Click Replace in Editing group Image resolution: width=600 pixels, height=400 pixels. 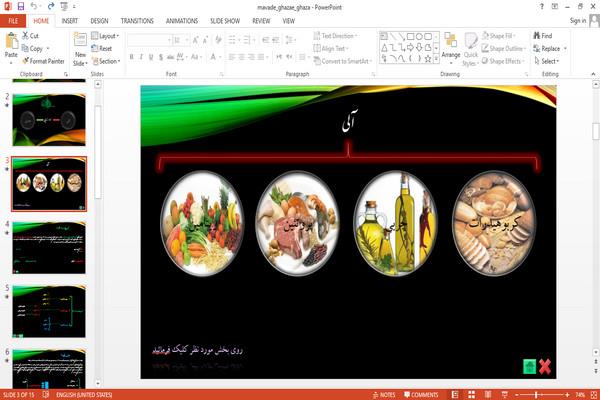(549, 49)
